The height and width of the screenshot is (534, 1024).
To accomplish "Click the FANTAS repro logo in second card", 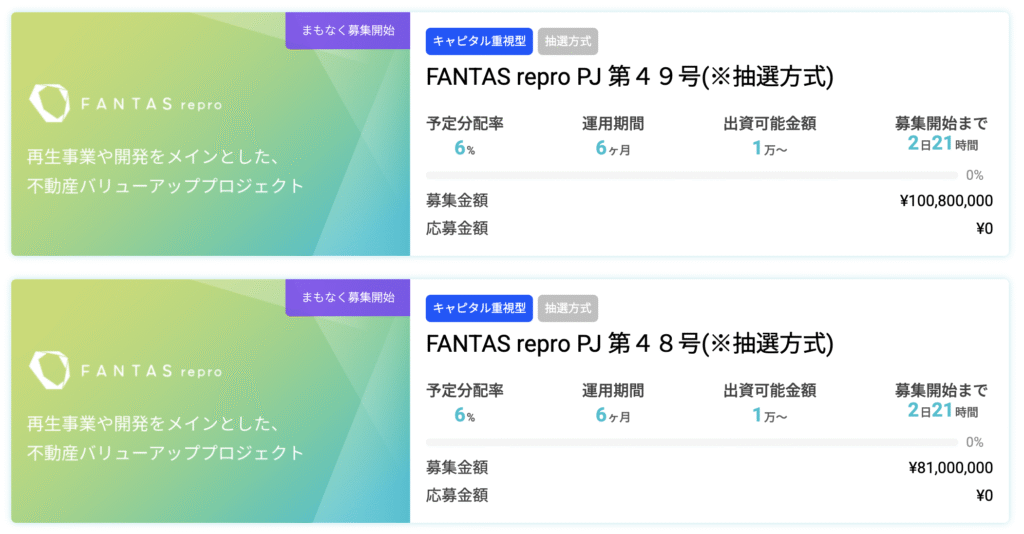I will tap(126, 370).
